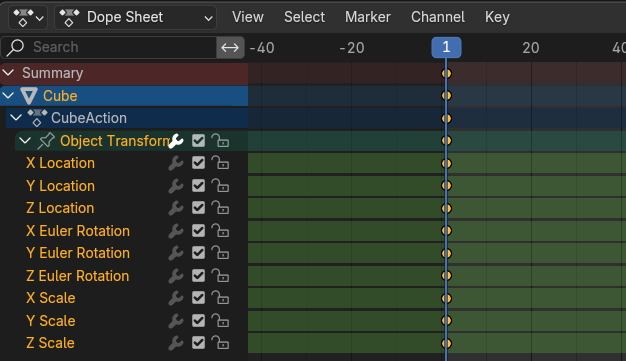Lock the Z Euler Rotation channel
The width and height of the screenshot is (626, 361).
(x=220, y=276)
